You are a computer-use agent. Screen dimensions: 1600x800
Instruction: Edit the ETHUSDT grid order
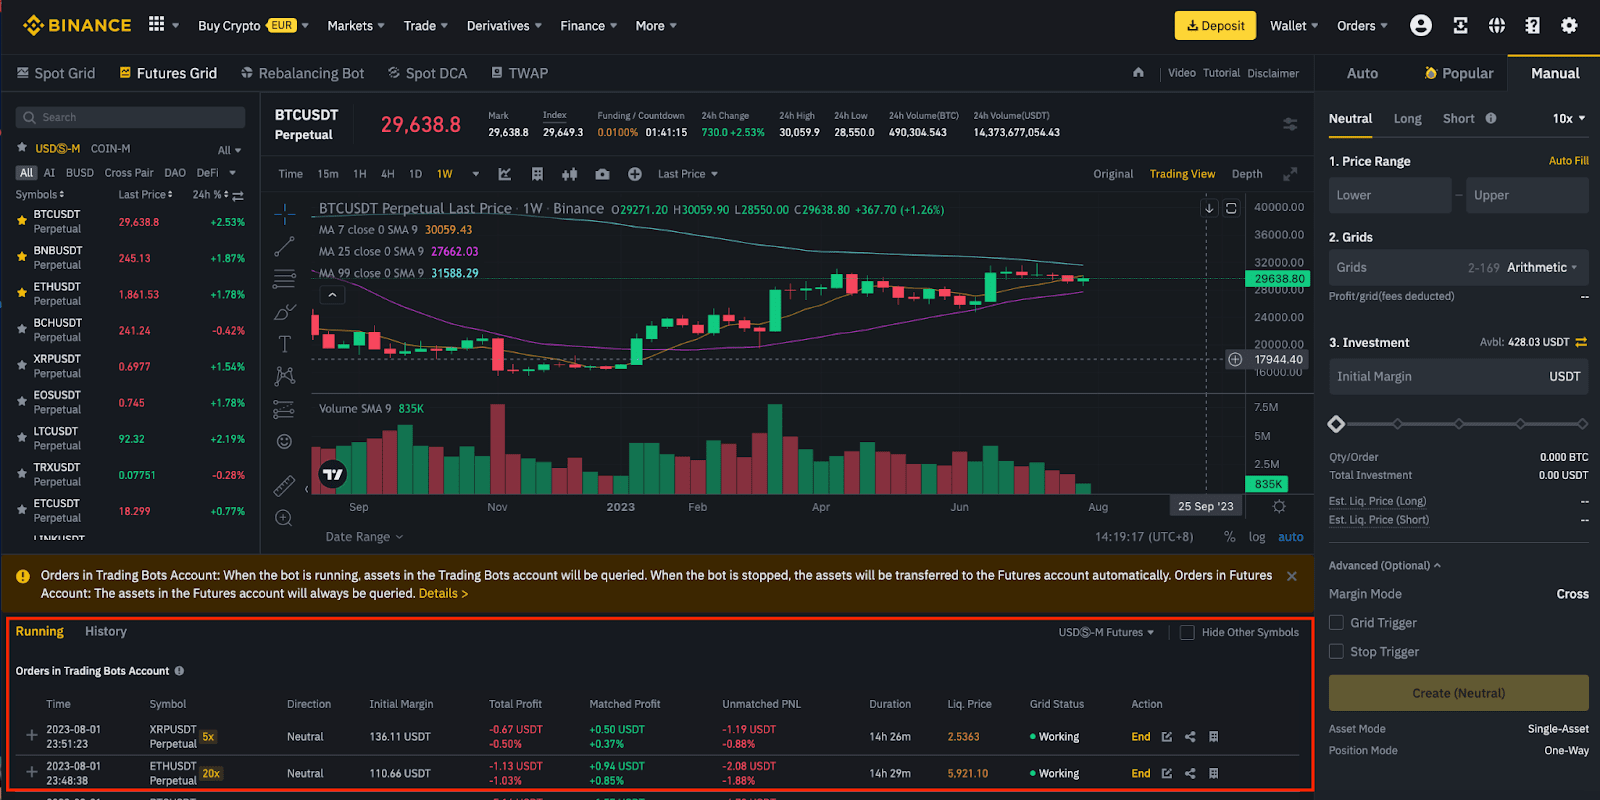pos(1167,774)
